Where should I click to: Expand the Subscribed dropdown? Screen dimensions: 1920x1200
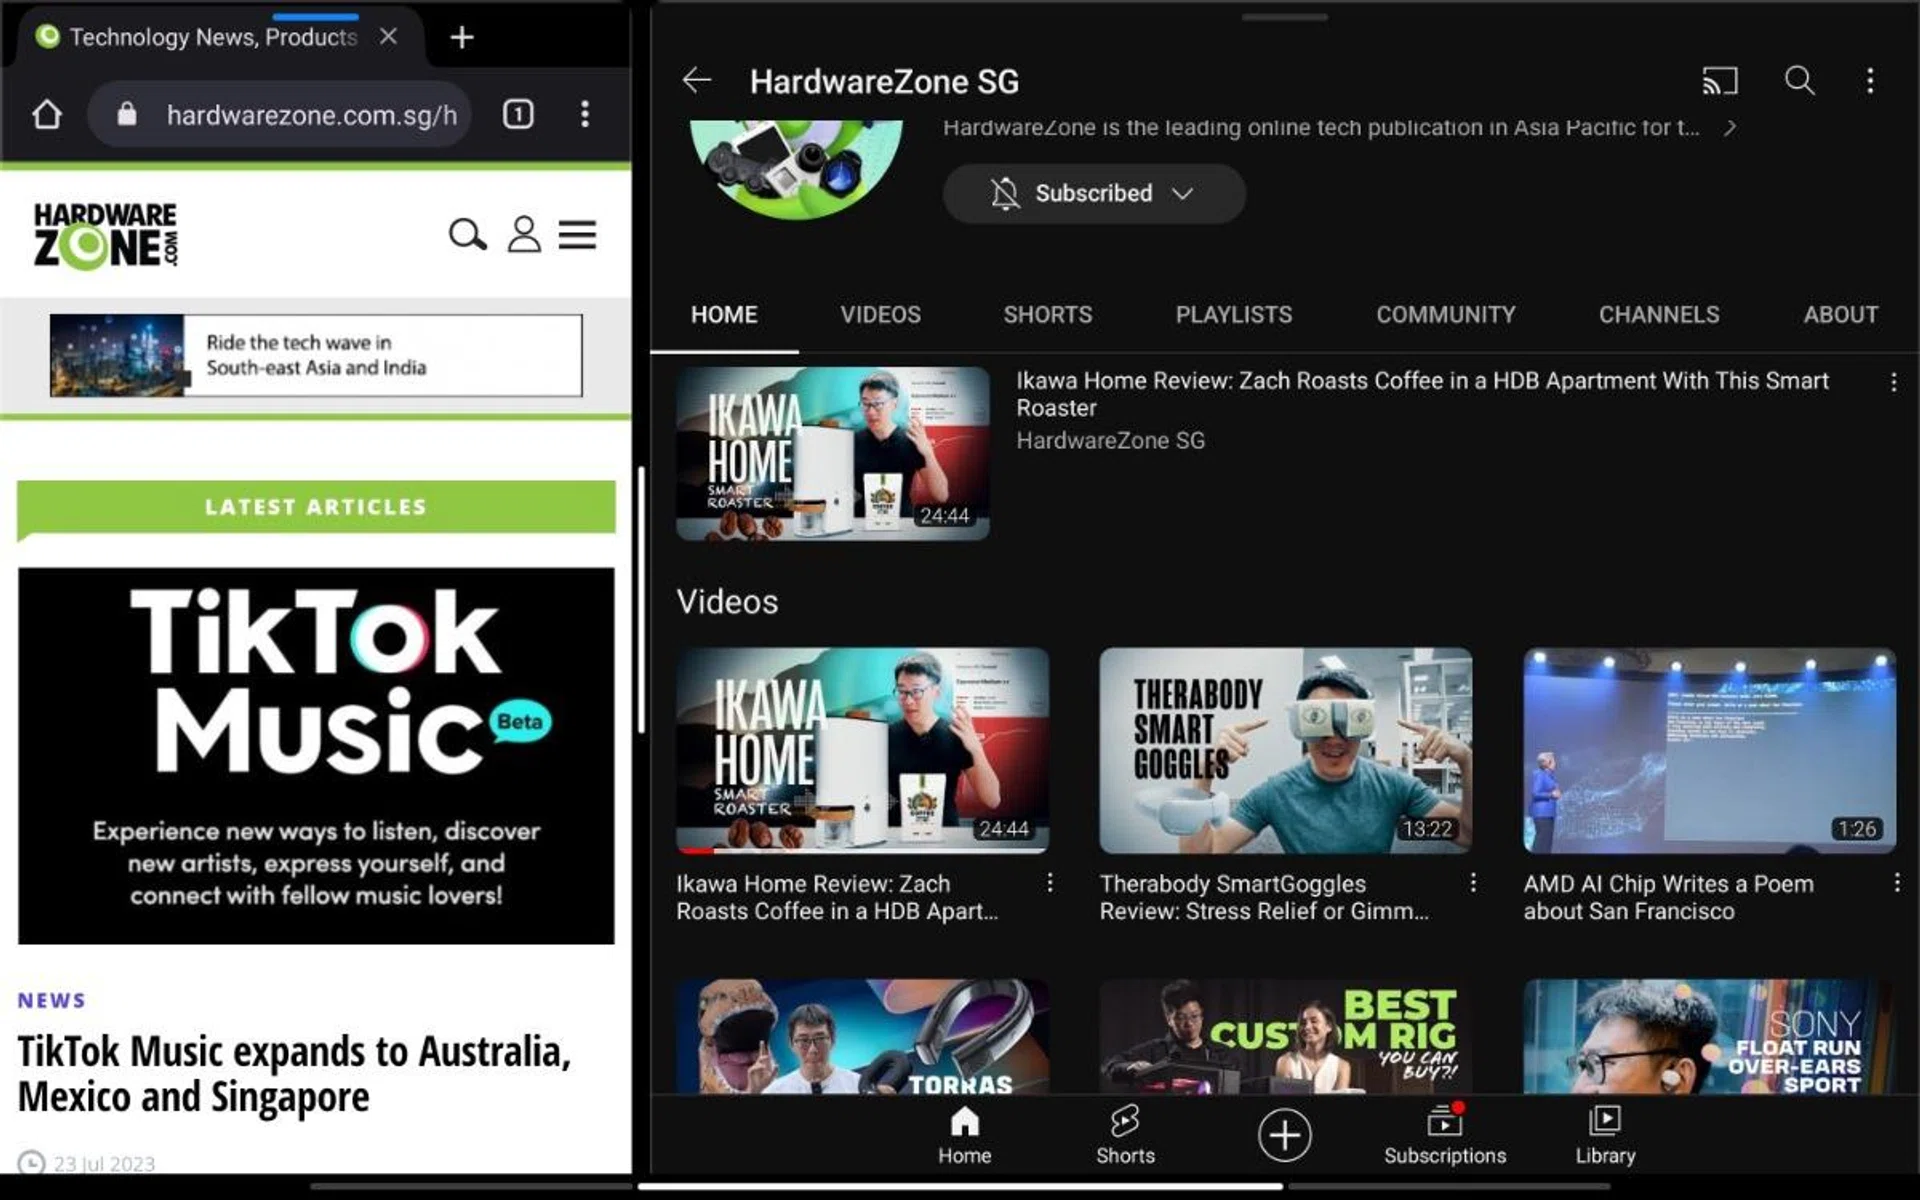click(x=1184, y=194)
